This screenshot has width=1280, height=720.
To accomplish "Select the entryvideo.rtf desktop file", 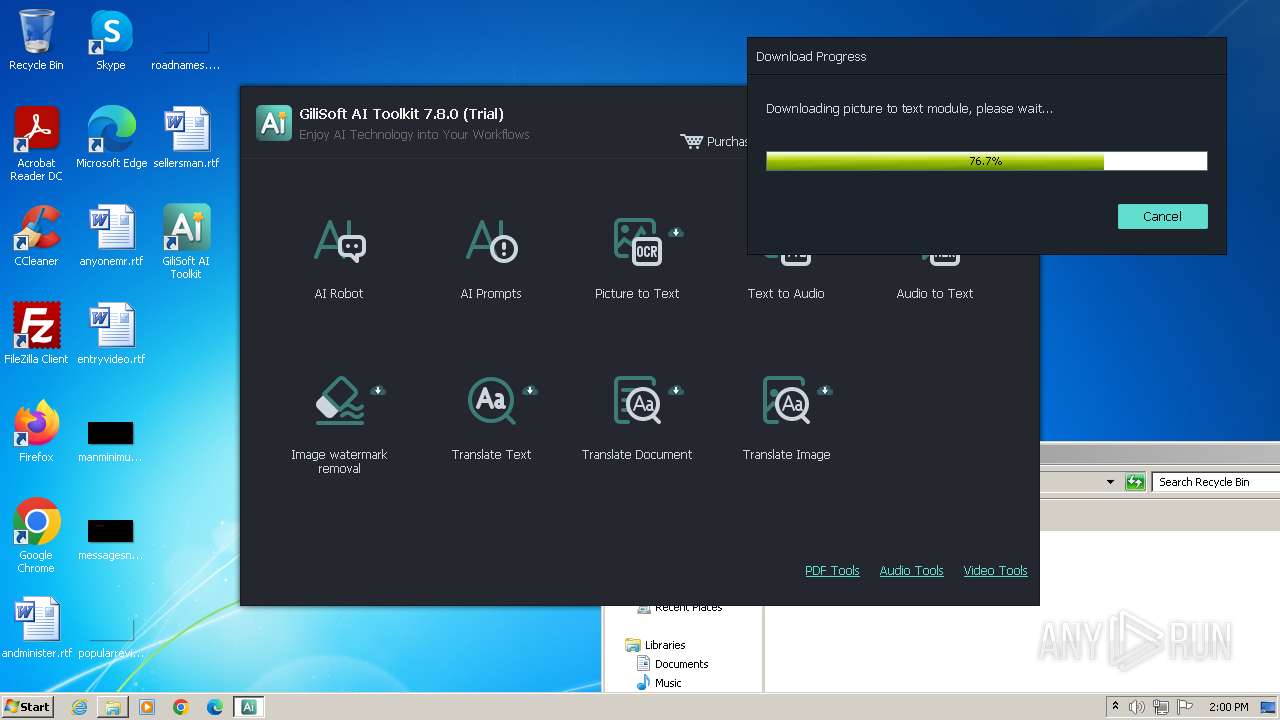I will [x=111, y=334].
